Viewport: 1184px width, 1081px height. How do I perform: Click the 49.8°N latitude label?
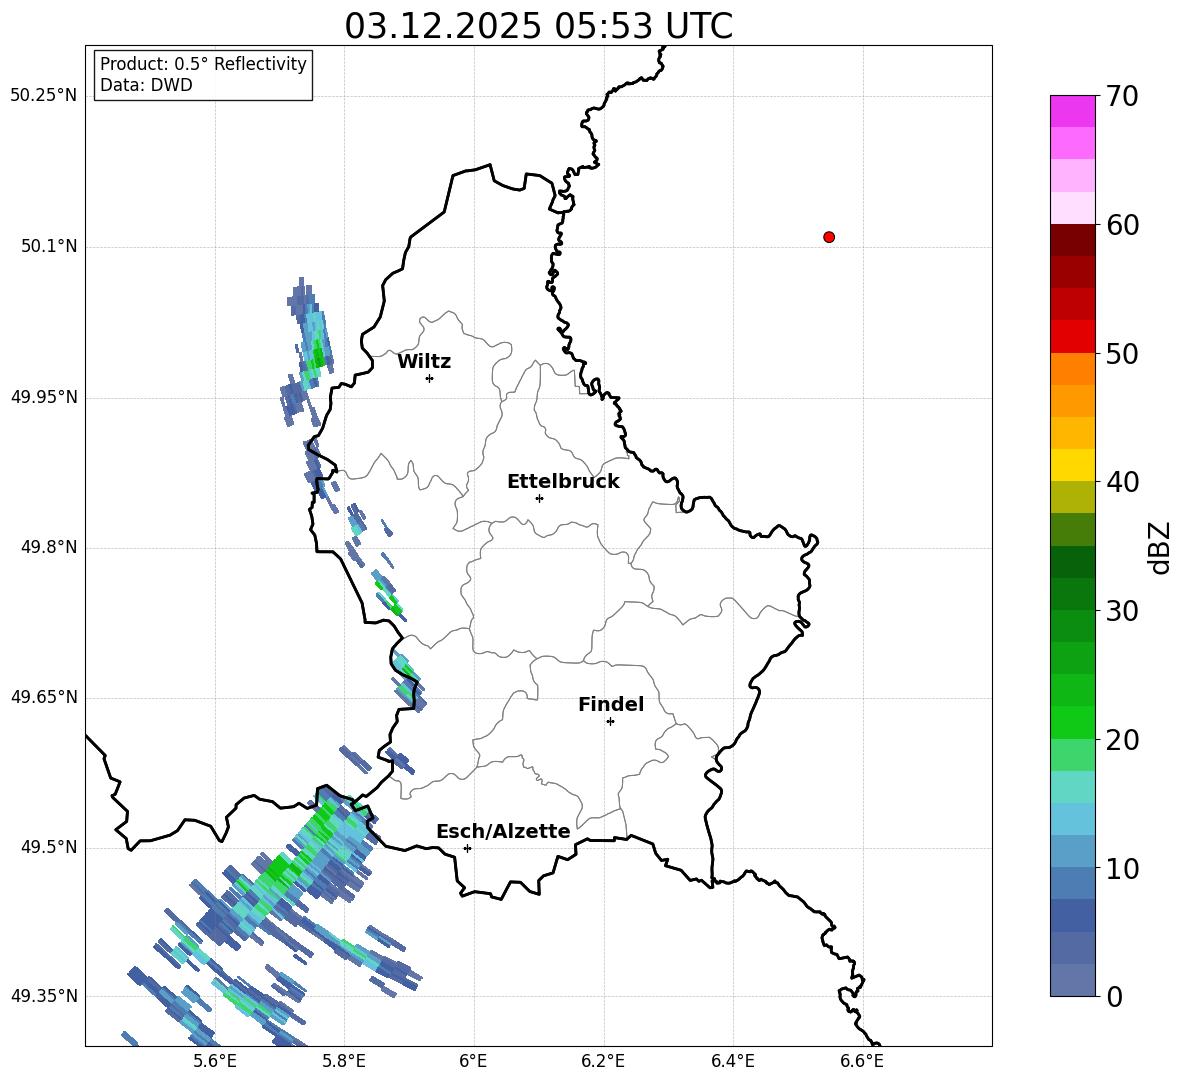point(49,547)
